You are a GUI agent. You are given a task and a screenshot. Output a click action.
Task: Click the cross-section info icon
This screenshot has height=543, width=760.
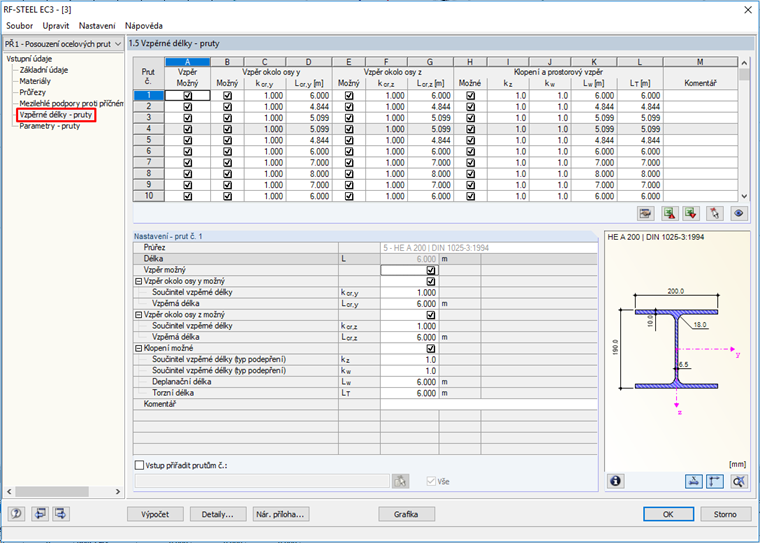click(616, 481)
